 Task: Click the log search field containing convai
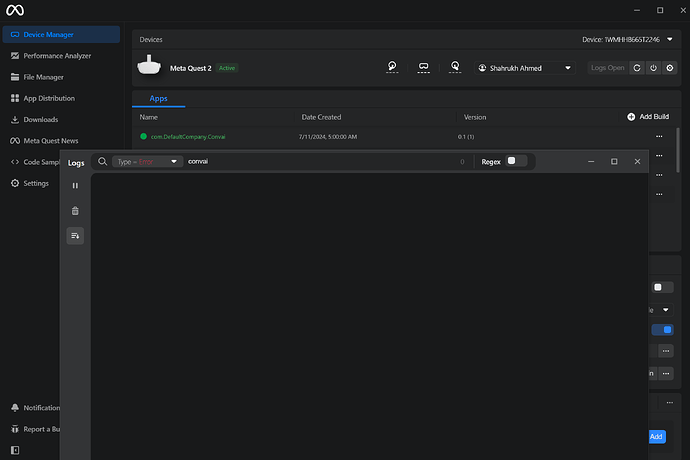click(x=321, y=162)
